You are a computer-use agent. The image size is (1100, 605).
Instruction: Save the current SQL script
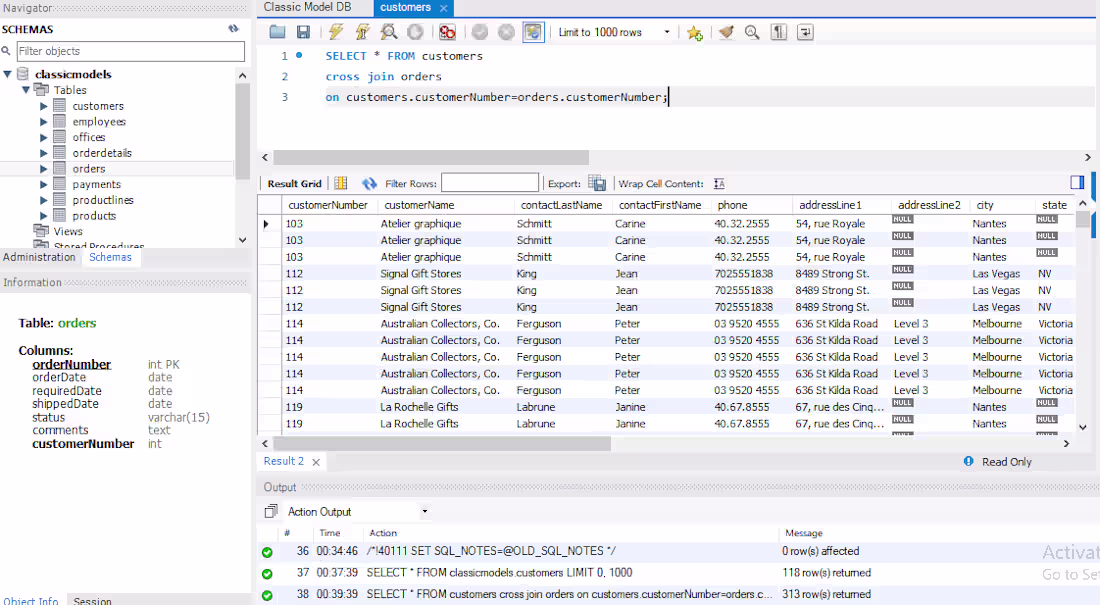point(305,31)
